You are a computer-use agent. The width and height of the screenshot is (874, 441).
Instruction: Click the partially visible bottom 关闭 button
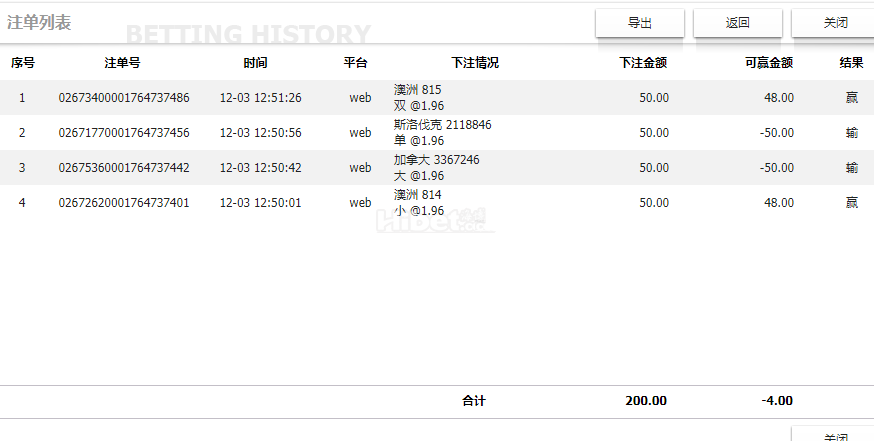point(835,435)
